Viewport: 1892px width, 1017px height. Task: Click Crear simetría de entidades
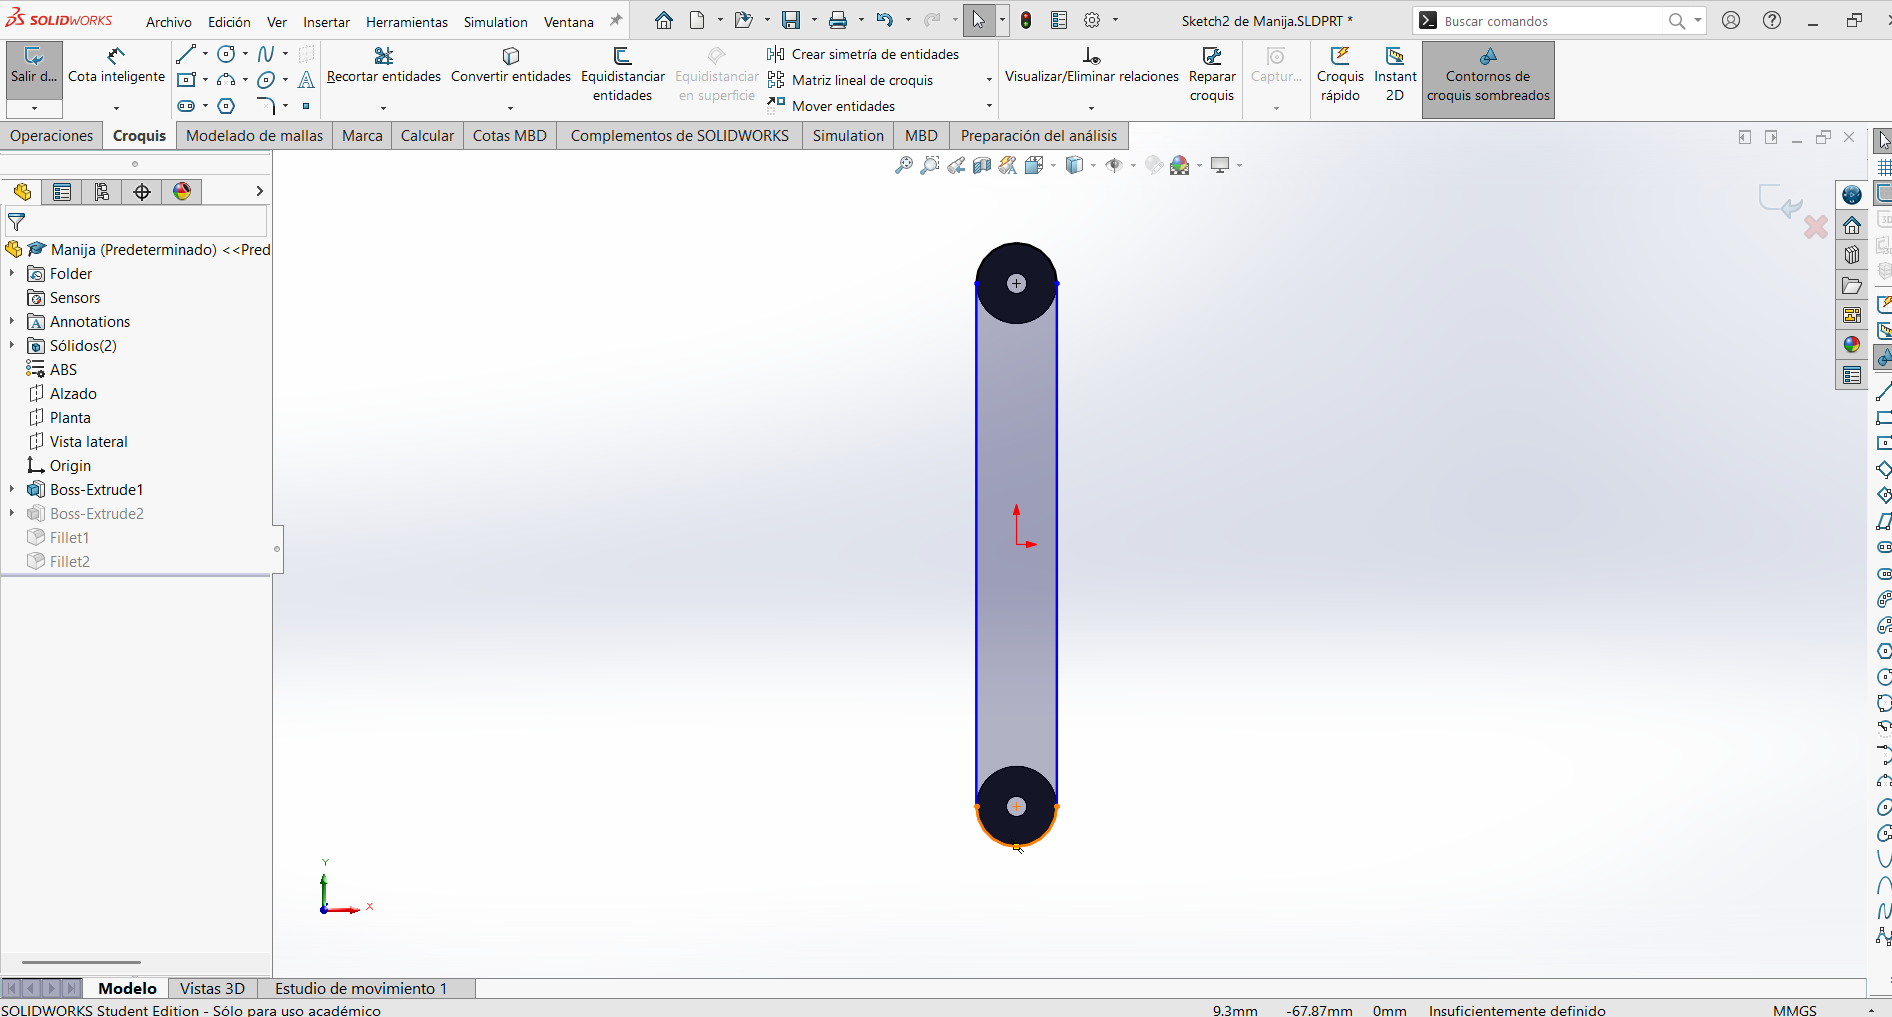pyautogui.click(x=864, y=54)
